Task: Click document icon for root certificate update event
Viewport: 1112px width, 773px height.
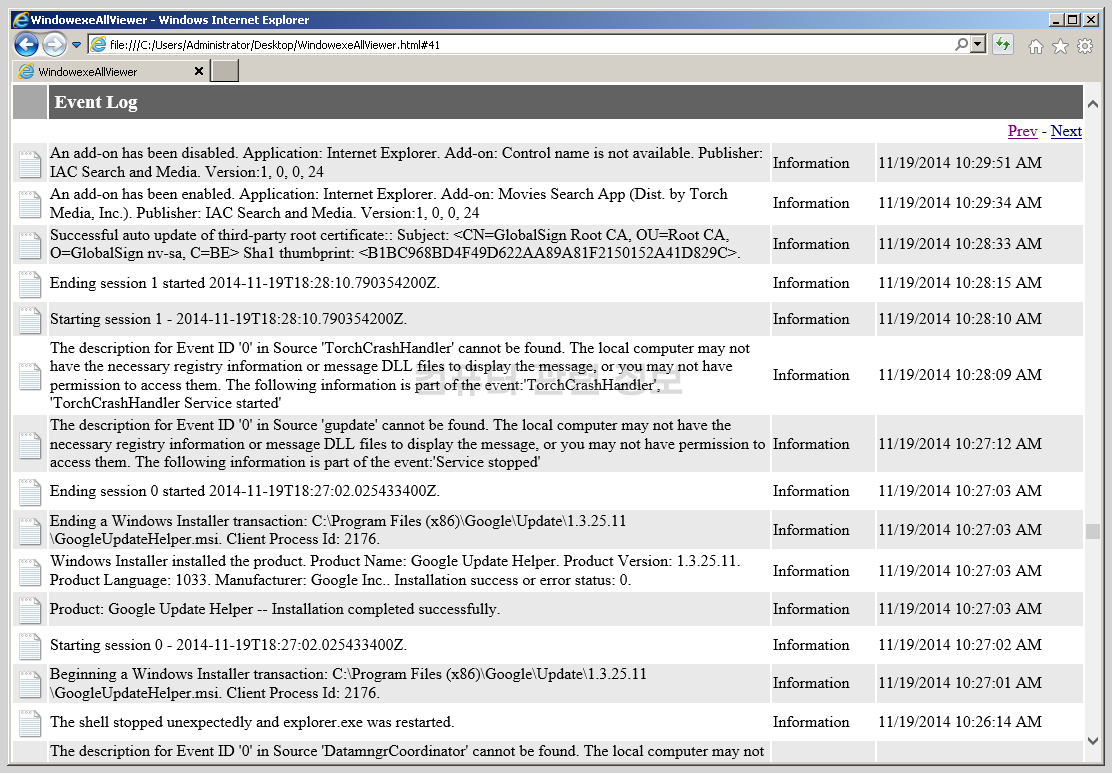Action: click(x=30, y=245)
